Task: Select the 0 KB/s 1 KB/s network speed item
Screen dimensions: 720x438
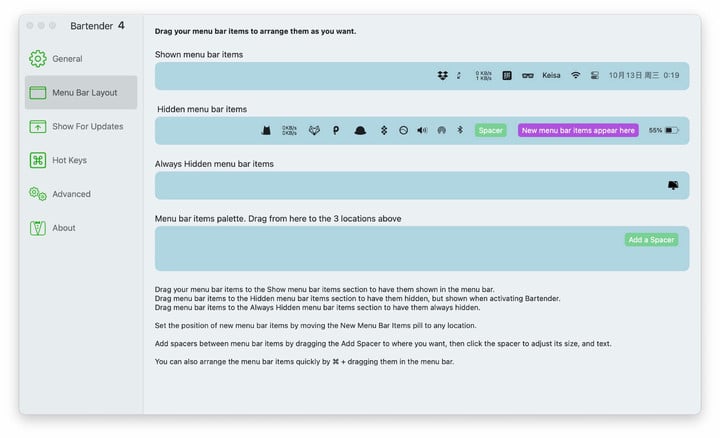Action: point(483,75)
